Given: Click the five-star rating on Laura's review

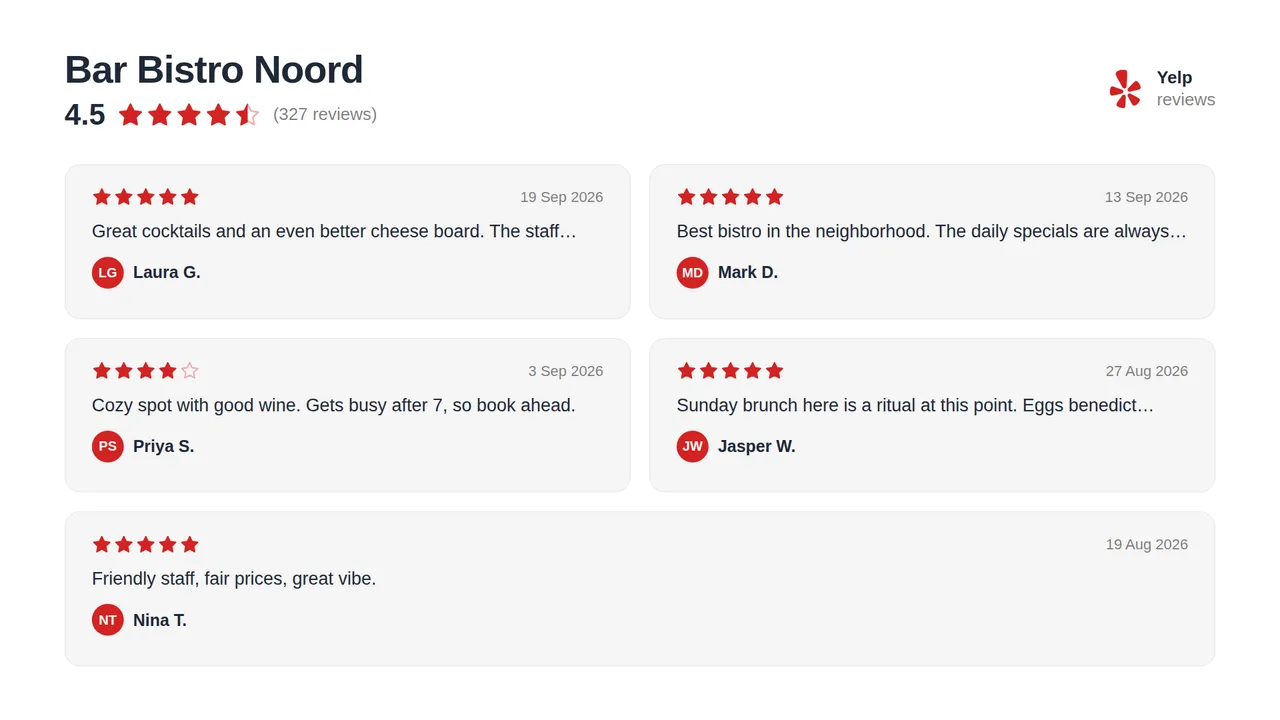Looking at the screenshot, I should pos(146,197).
